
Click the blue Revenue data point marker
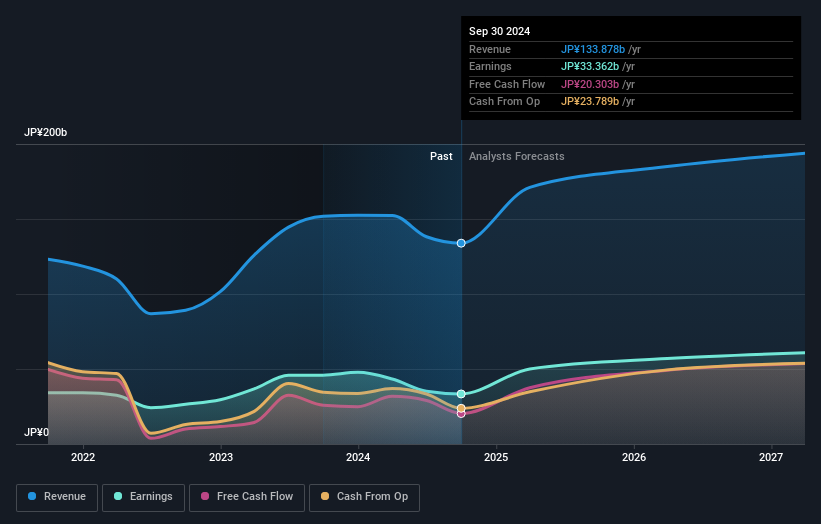point(461,243)
